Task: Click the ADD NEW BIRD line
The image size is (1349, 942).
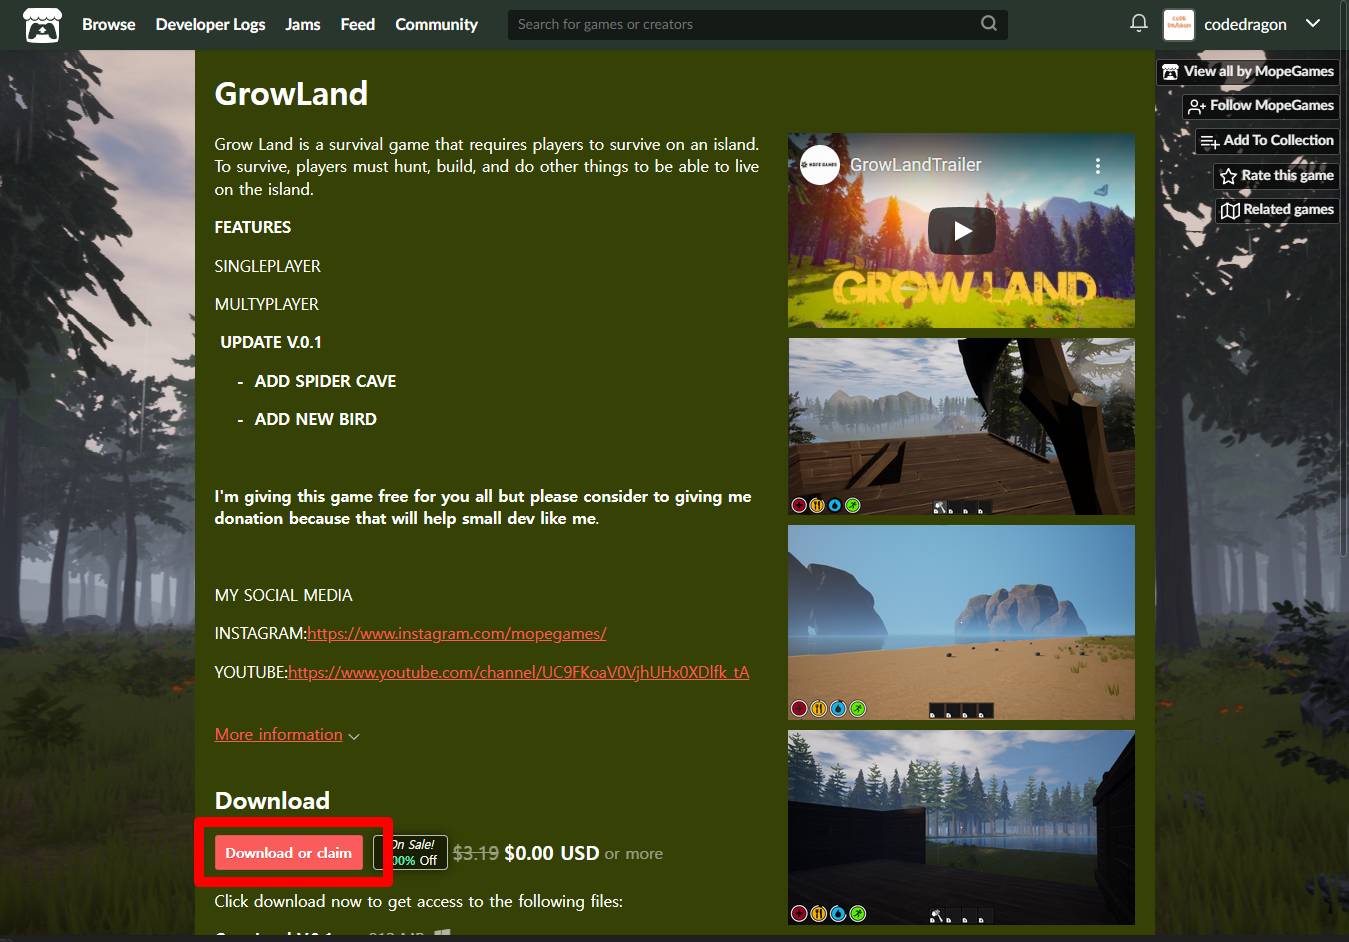Action: click(315, 420)
